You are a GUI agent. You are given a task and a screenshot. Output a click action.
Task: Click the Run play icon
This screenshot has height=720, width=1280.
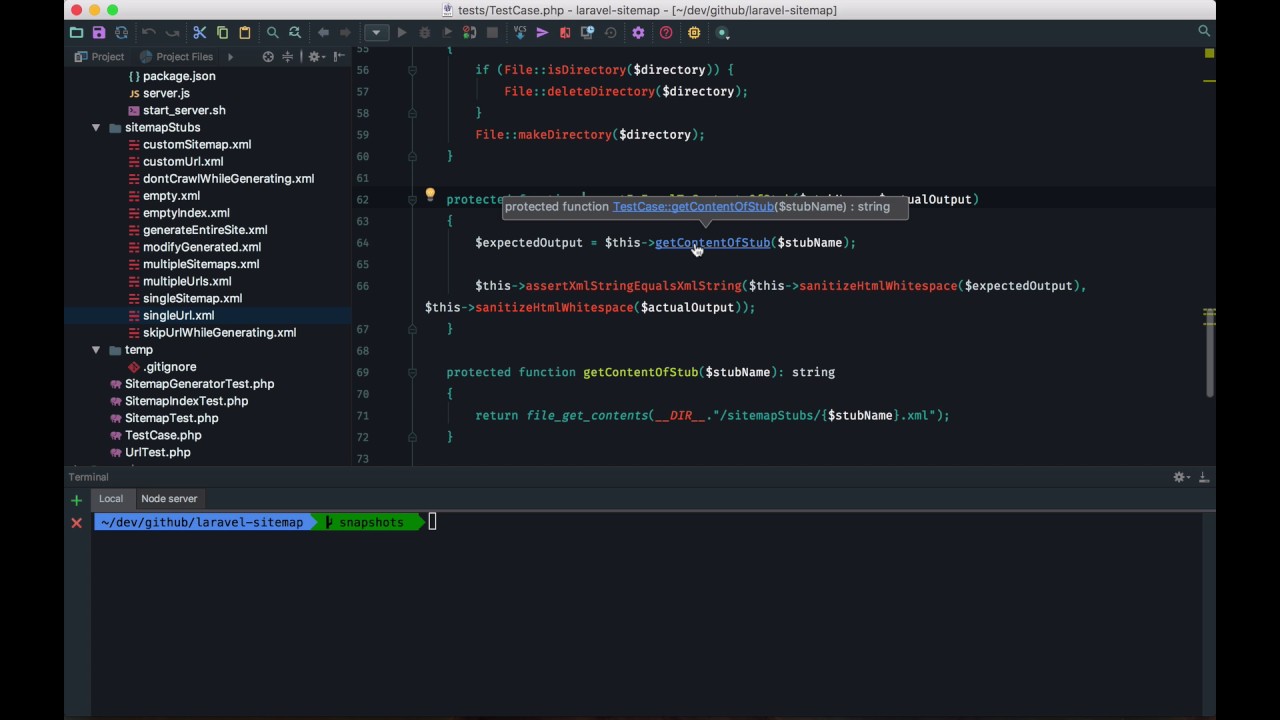[402, 32]
